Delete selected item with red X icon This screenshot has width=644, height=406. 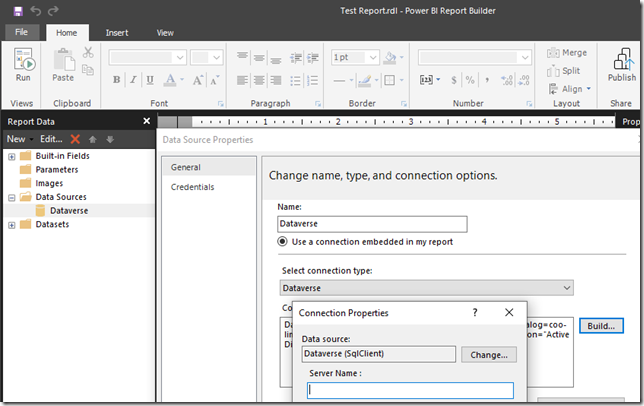tap(75, 139)
